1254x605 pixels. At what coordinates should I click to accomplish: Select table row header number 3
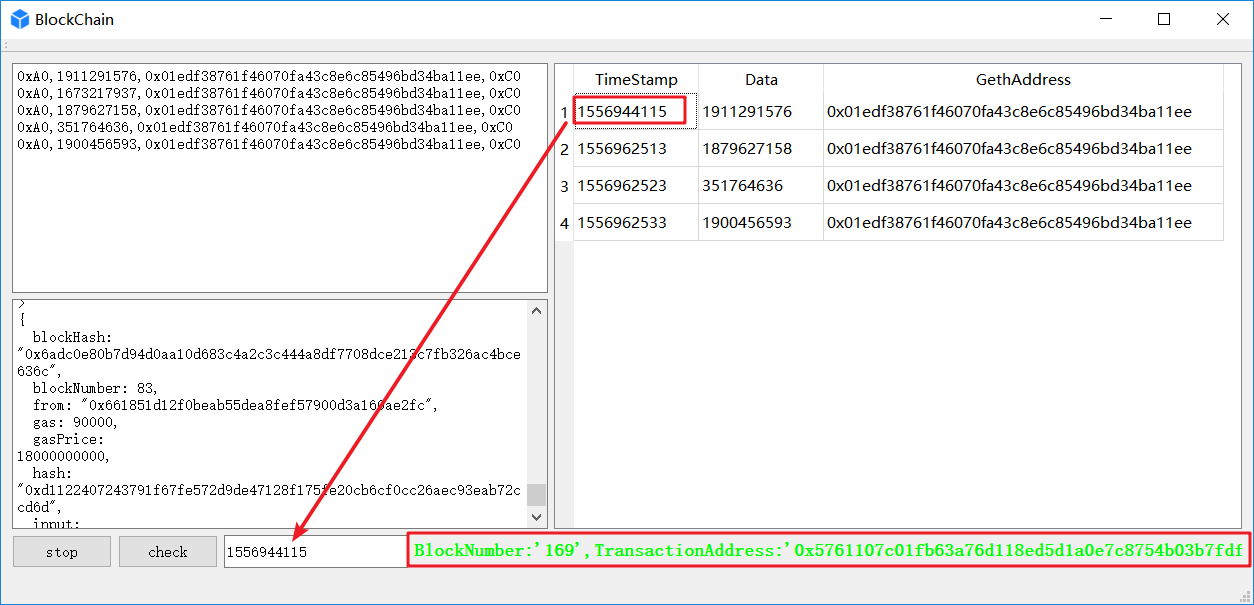pos(564,185)
